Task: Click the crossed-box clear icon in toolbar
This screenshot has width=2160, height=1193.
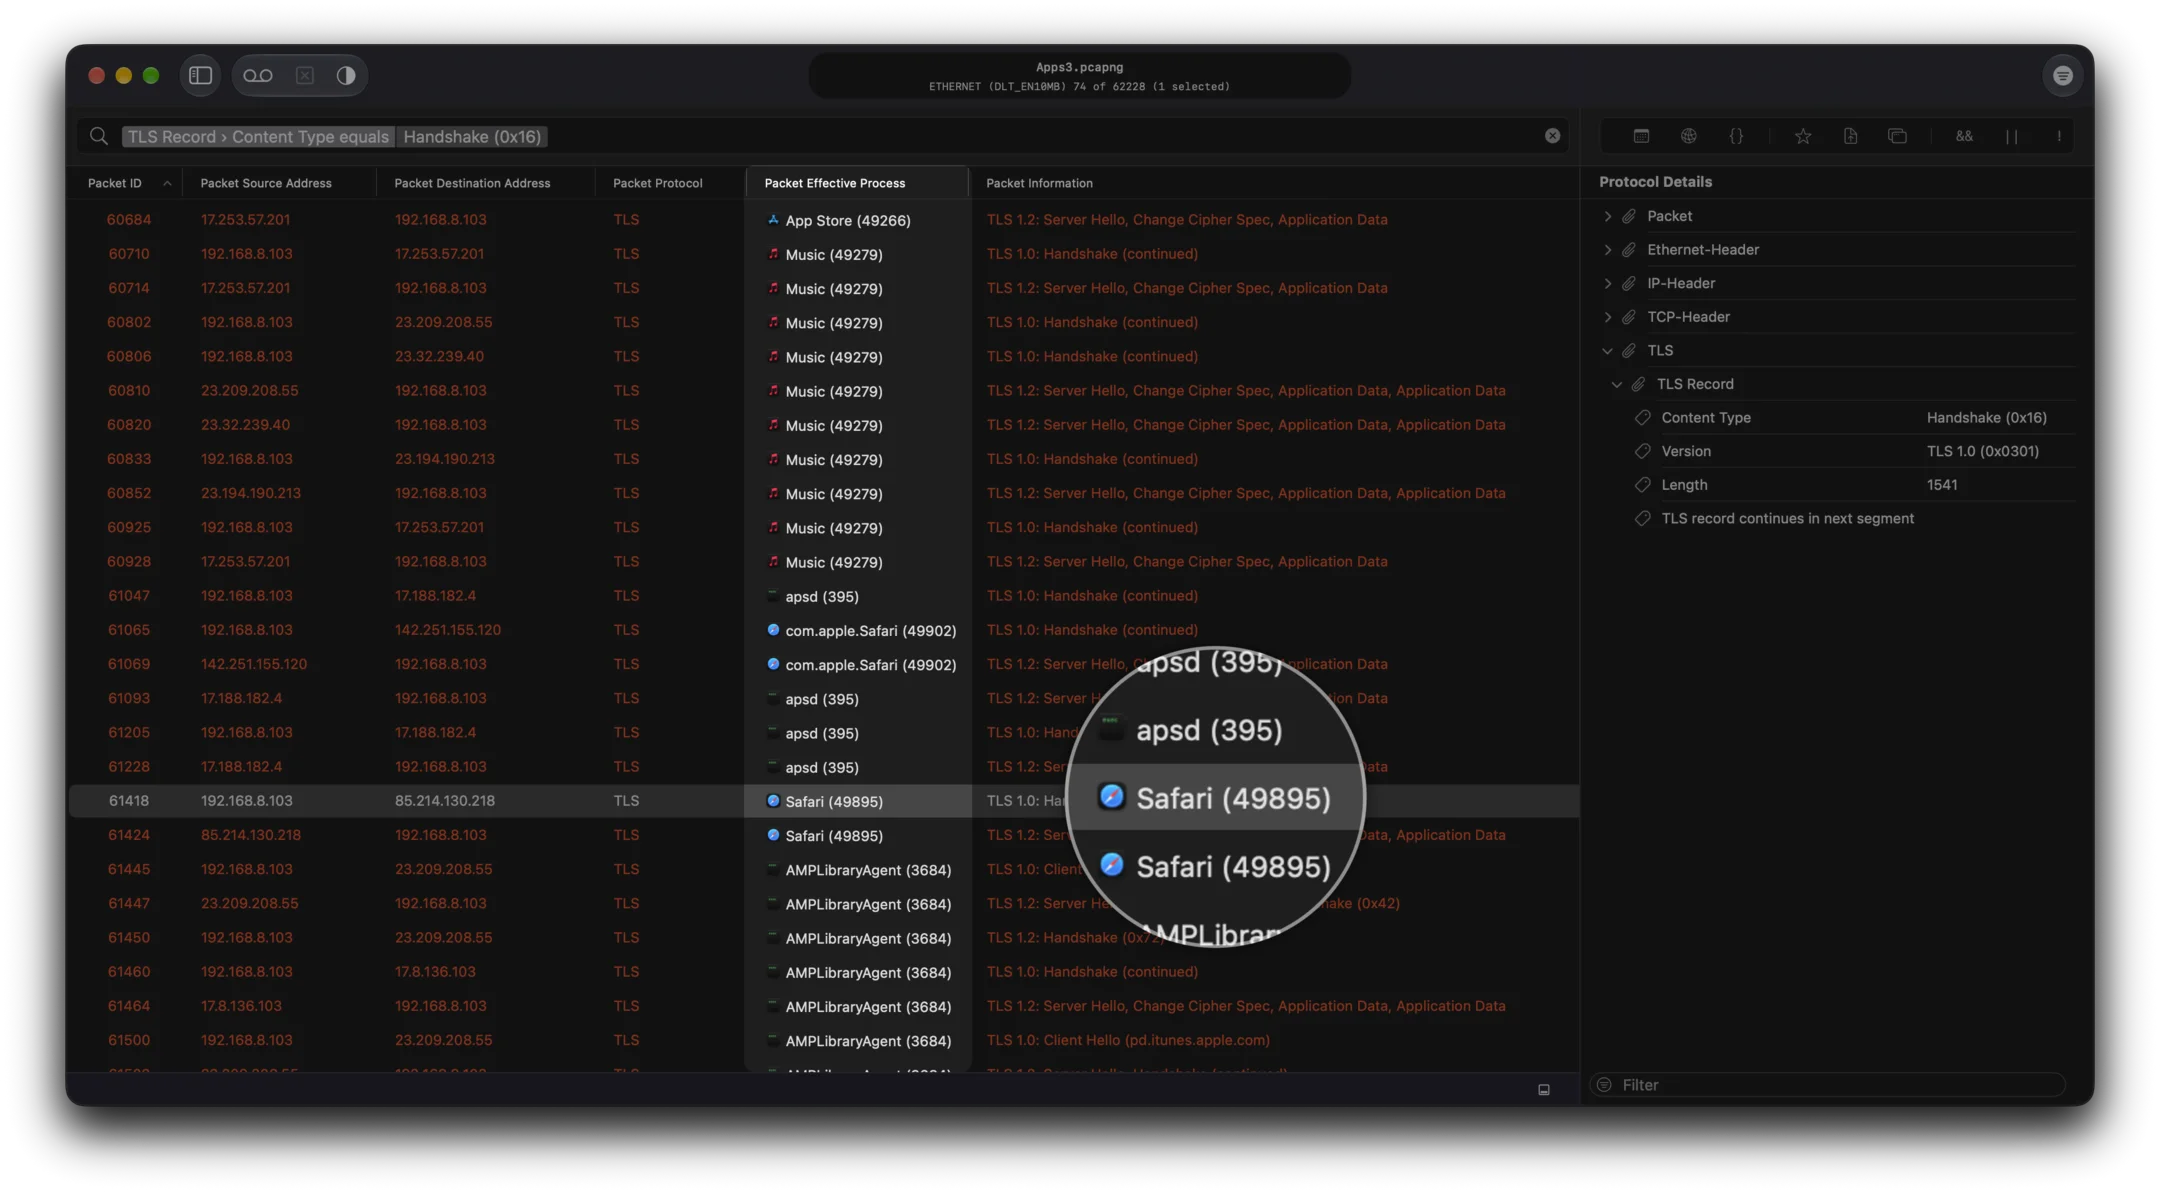Action: click(x=305, y=75)
